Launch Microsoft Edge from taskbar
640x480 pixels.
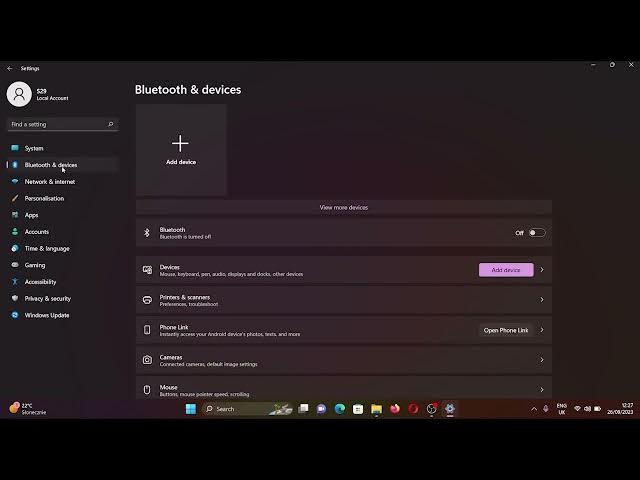pyautogui.click(x=340, y=409)
